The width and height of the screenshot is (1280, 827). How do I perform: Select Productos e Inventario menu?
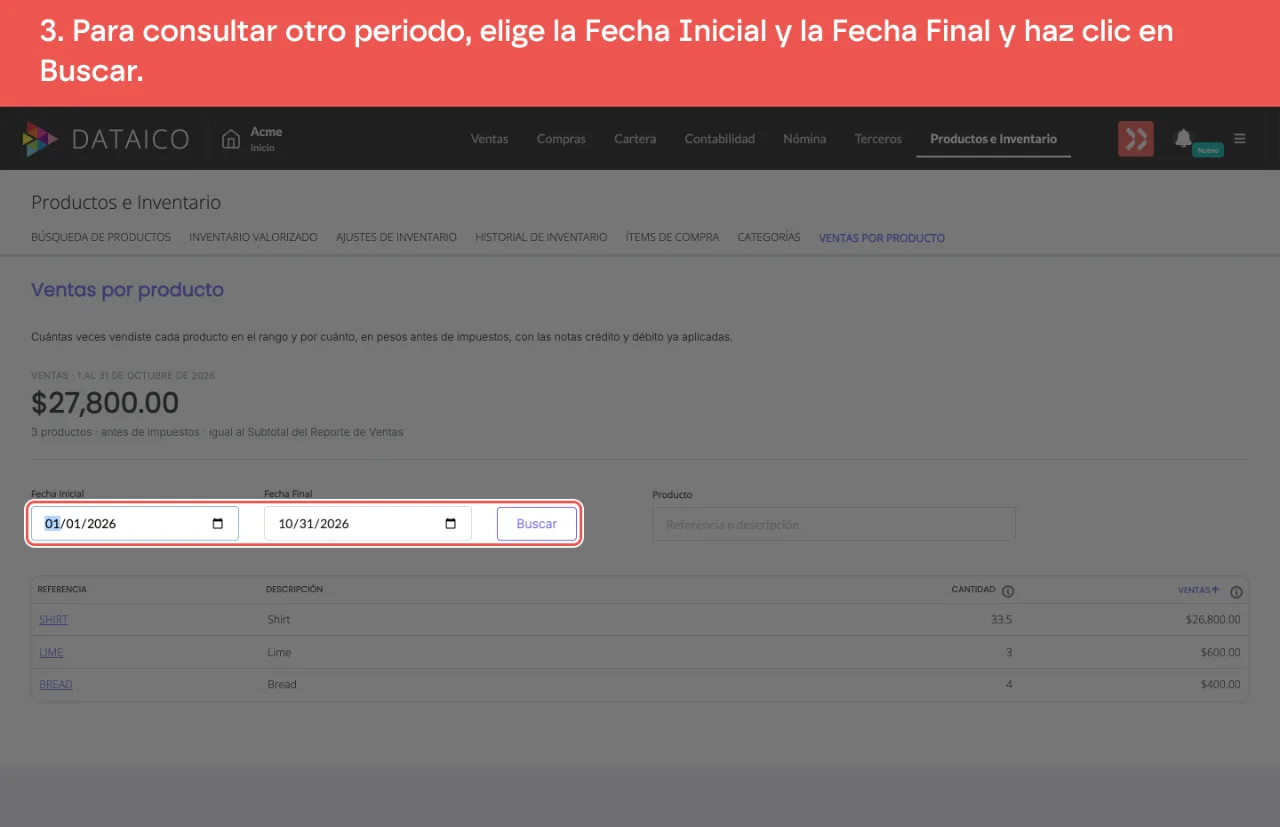click(993, 139)
